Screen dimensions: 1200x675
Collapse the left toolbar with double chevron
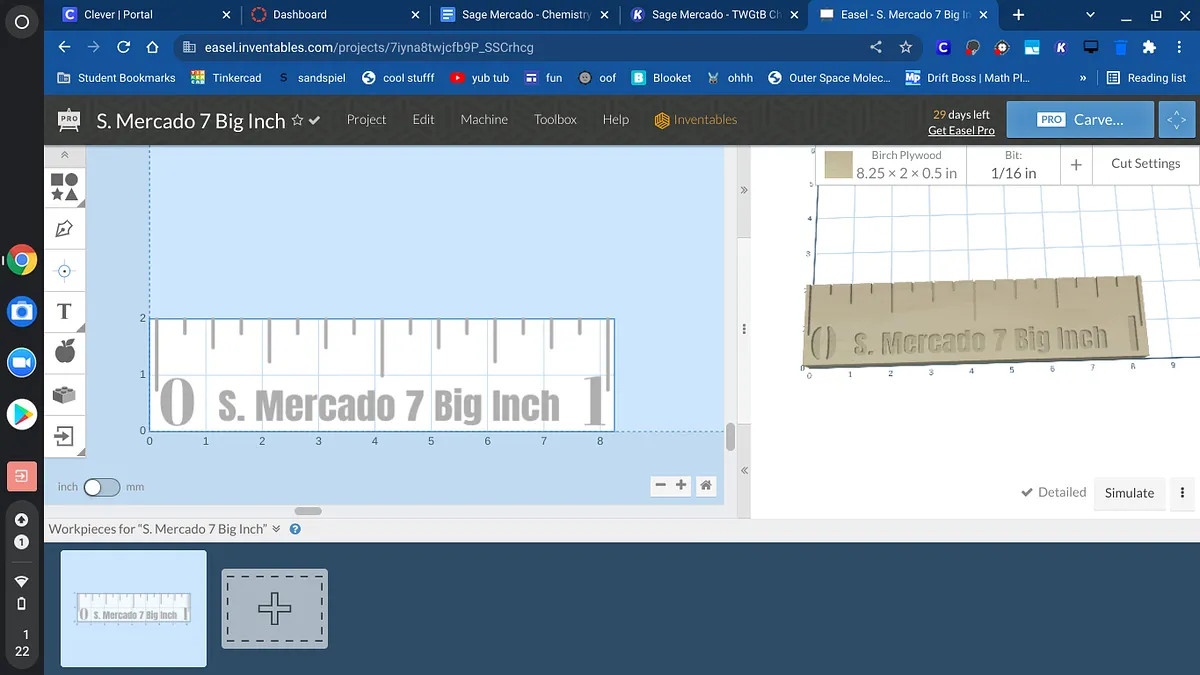[64, 156]
